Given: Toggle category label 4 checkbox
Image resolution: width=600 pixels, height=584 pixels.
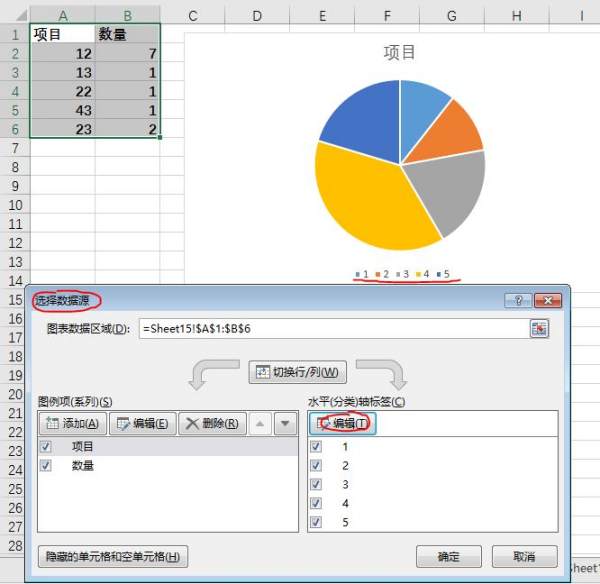Looking at the screenshot, I should click(x=316, y=503).
